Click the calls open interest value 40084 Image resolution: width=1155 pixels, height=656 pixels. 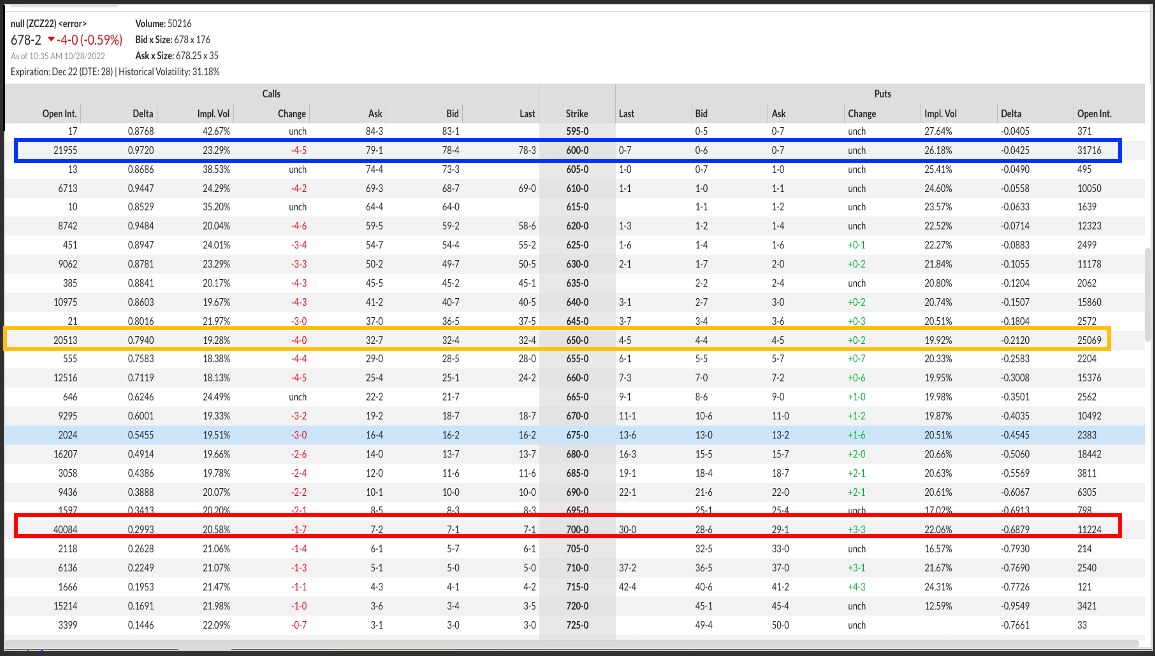coord(65,529)
